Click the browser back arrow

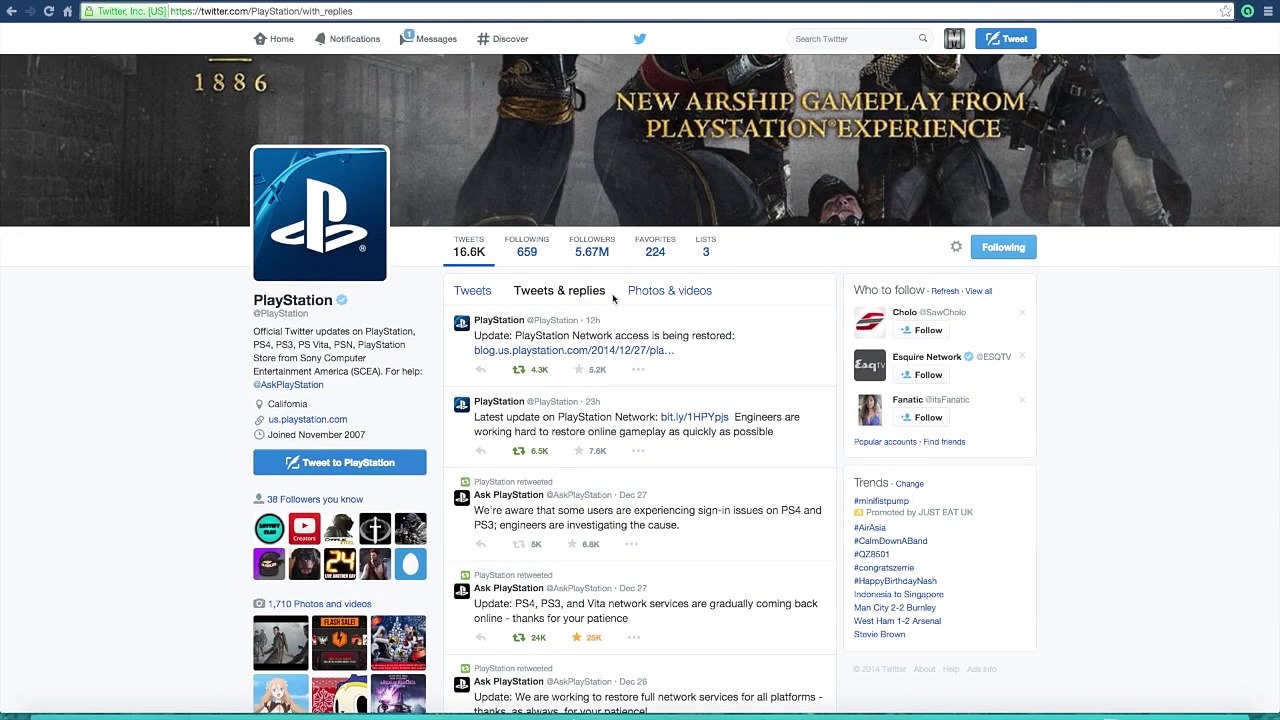(11, 11)
